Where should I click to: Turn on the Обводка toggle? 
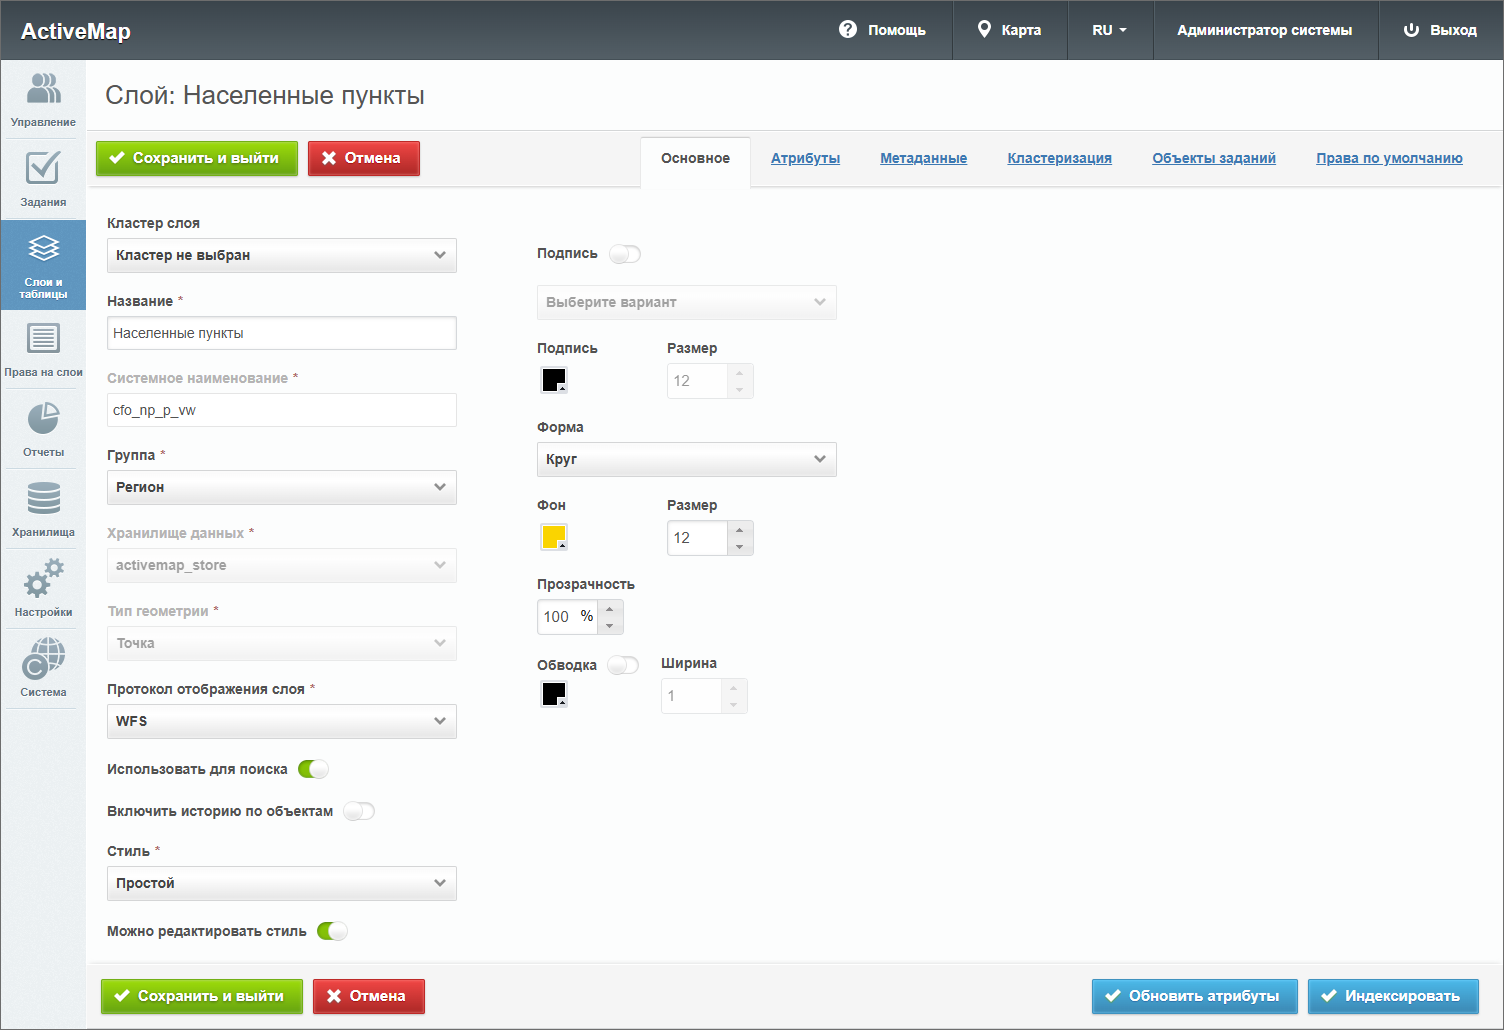point(623,665)
